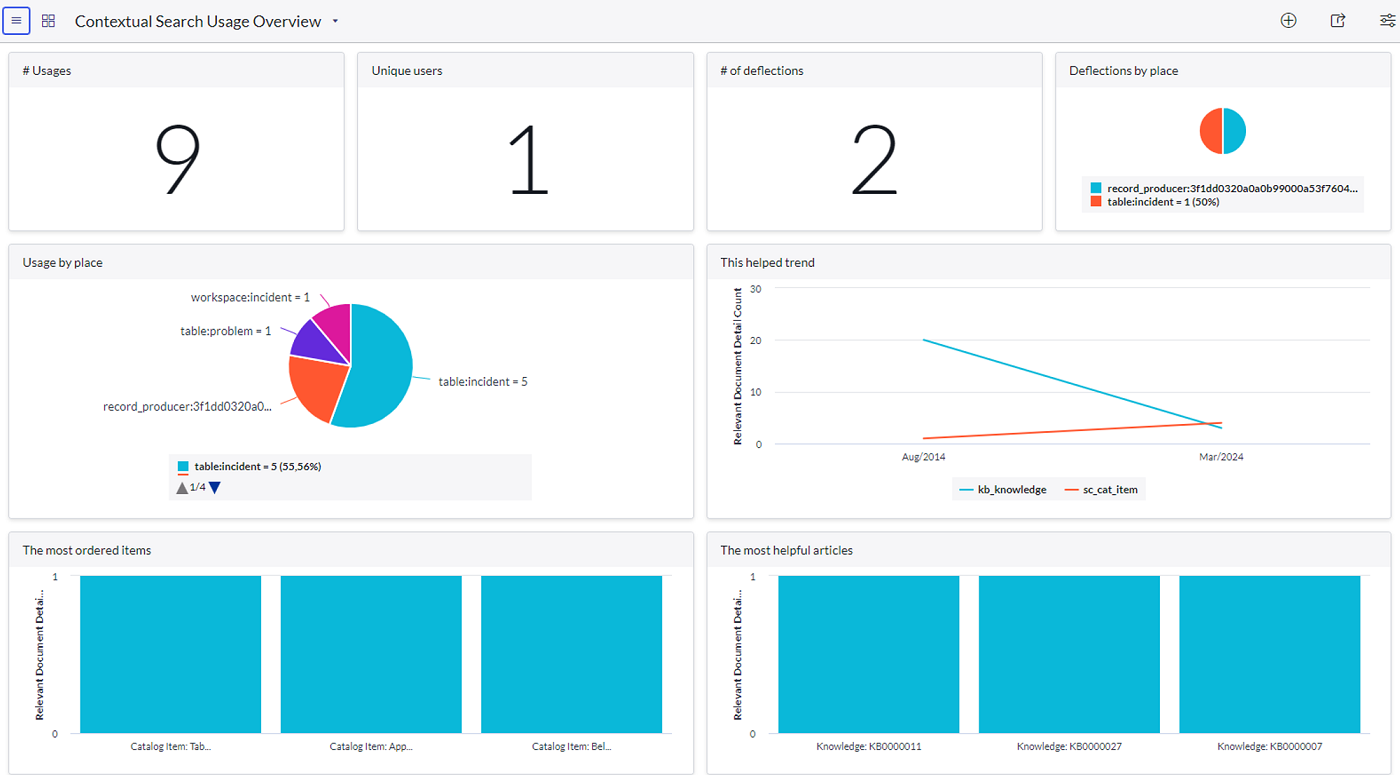This screenshot has height=775, width=1400.
Task: Toggle the table:incident = 5 (55,56%) legend item
Action: [x=249, y=467]
